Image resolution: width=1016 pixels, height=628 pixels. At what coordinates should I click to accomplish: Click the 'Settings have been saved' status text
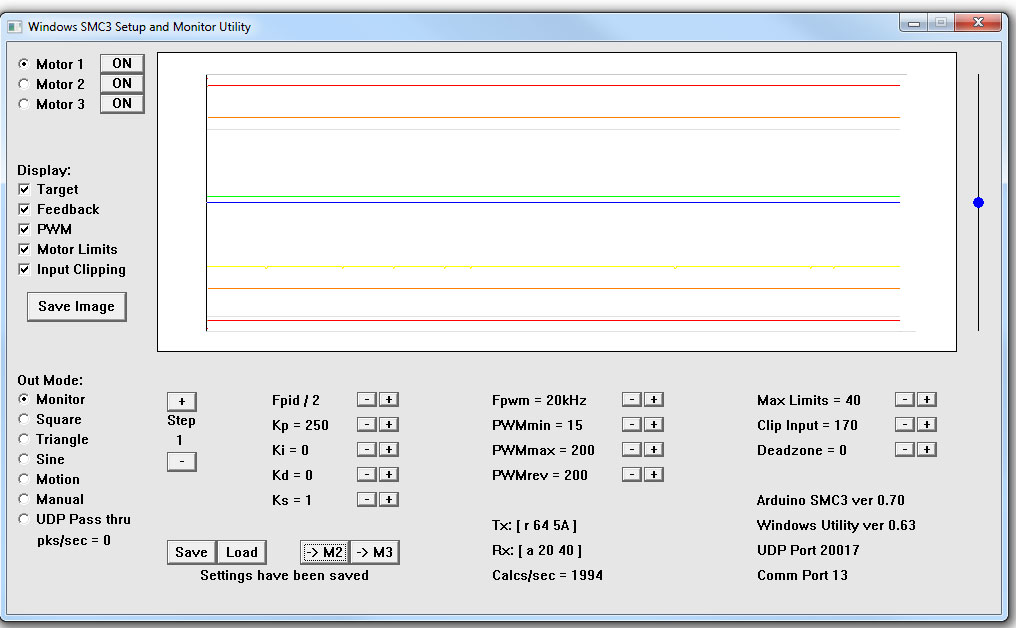tap(284, 576)
